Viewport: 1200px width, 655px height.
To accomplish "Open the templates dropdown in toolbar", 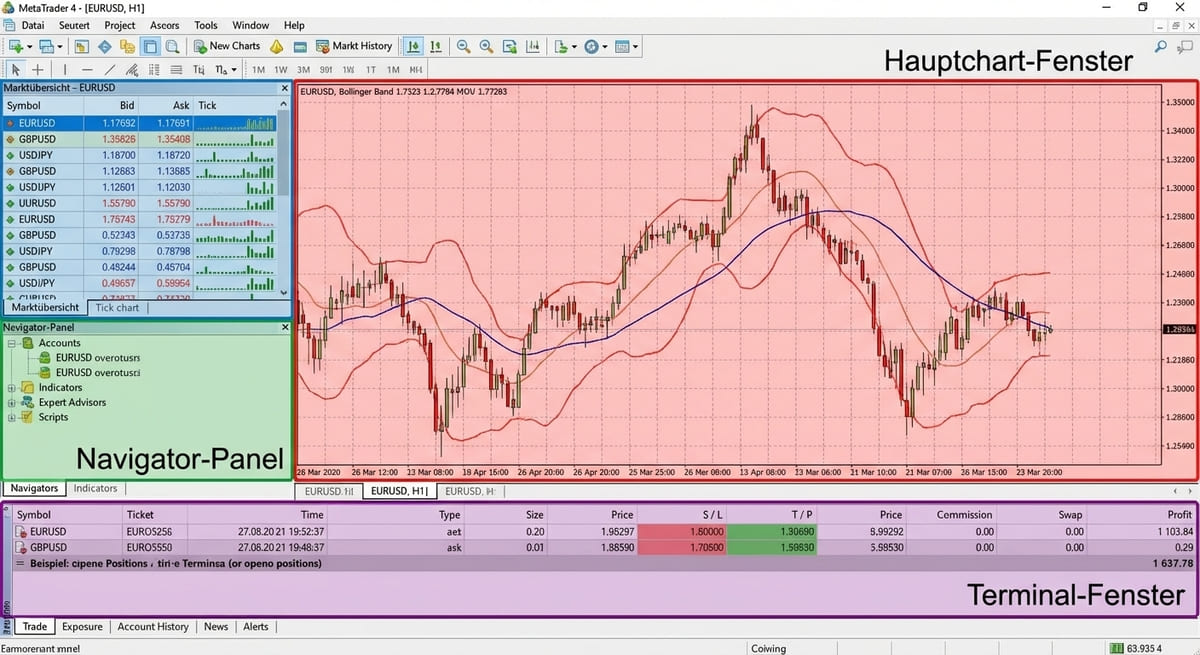I will click(x=635, y=47).
